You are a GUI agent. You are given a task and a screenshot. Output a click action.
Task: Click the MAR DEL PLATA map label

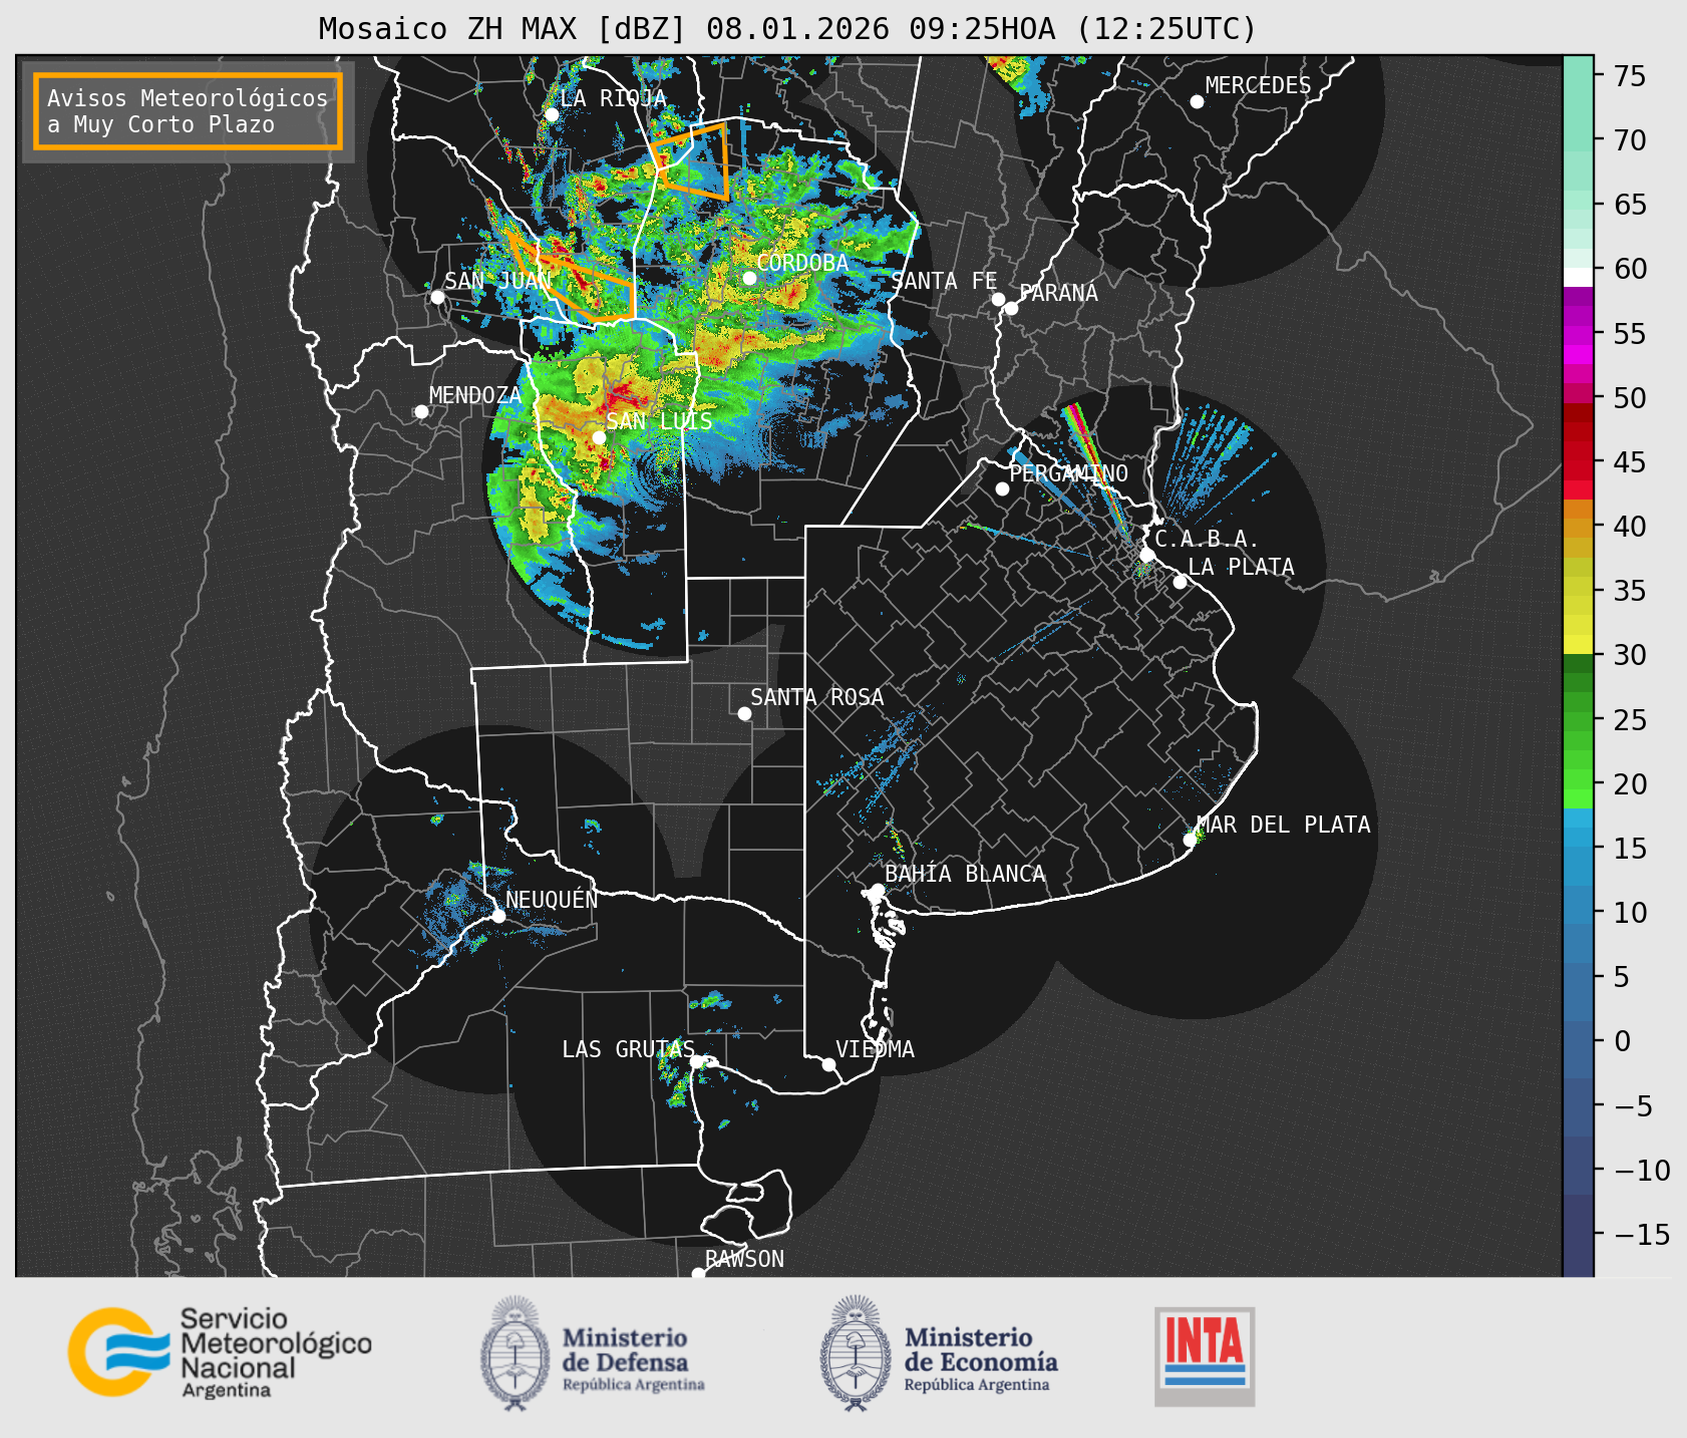[x=1284, y=825]
